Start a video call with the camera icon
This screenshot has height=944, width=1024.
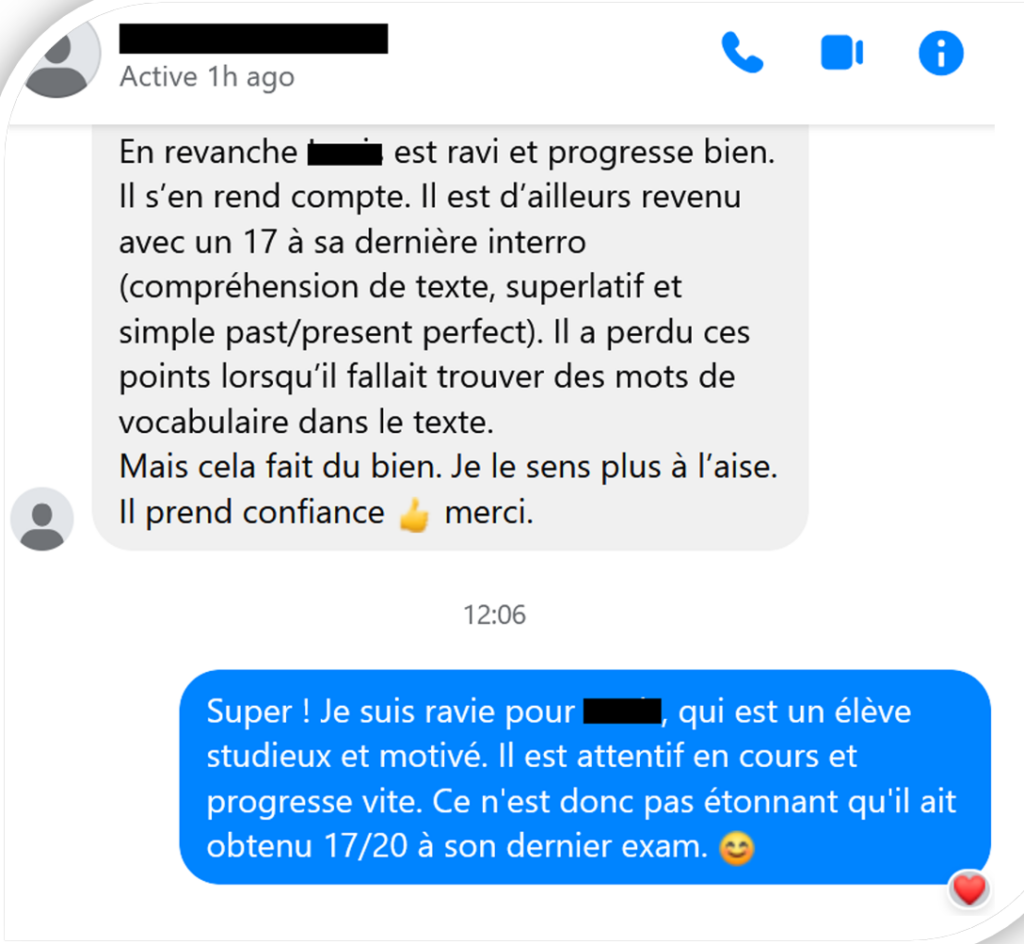tap(842, 53)
